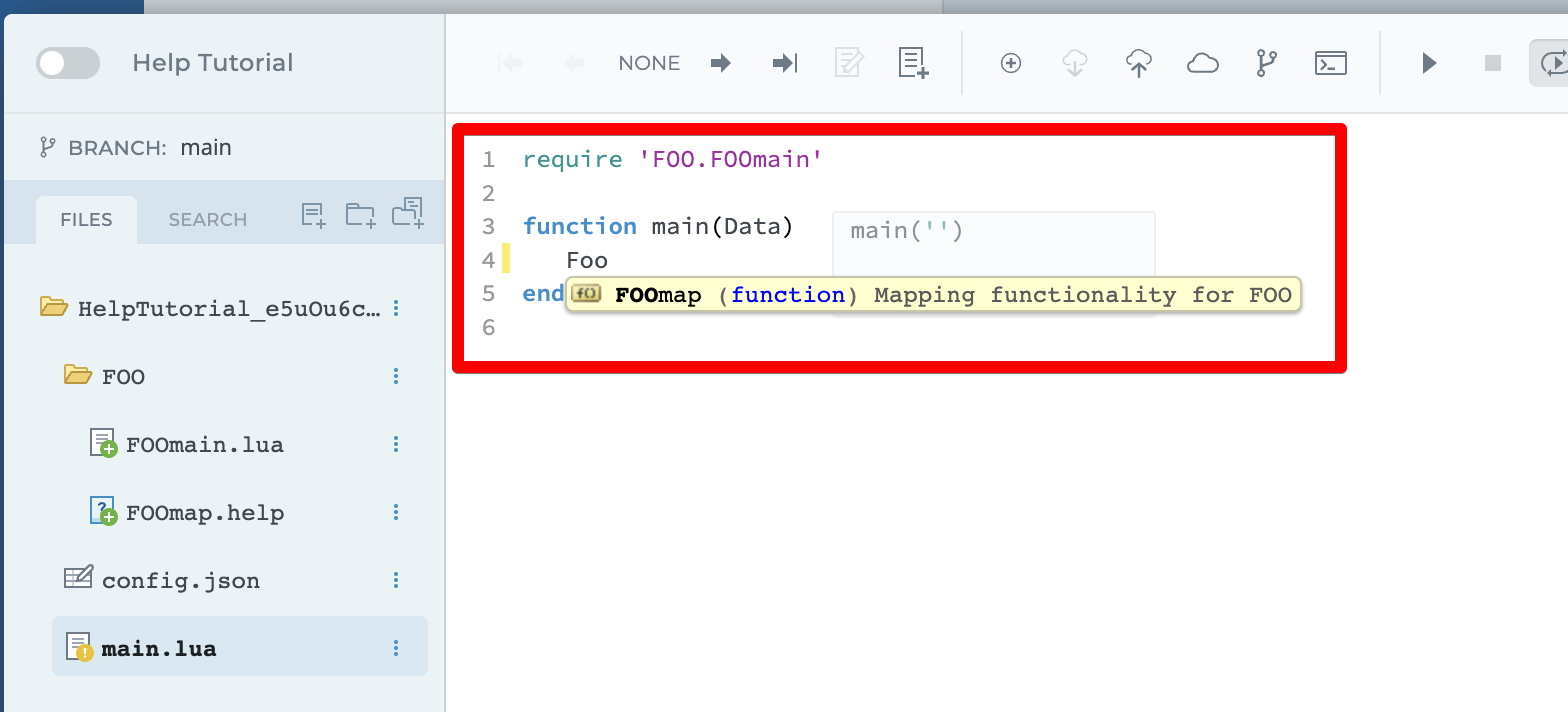
Task: Click the git branch icon in toolbar
Action: (x=1266, y=63)
